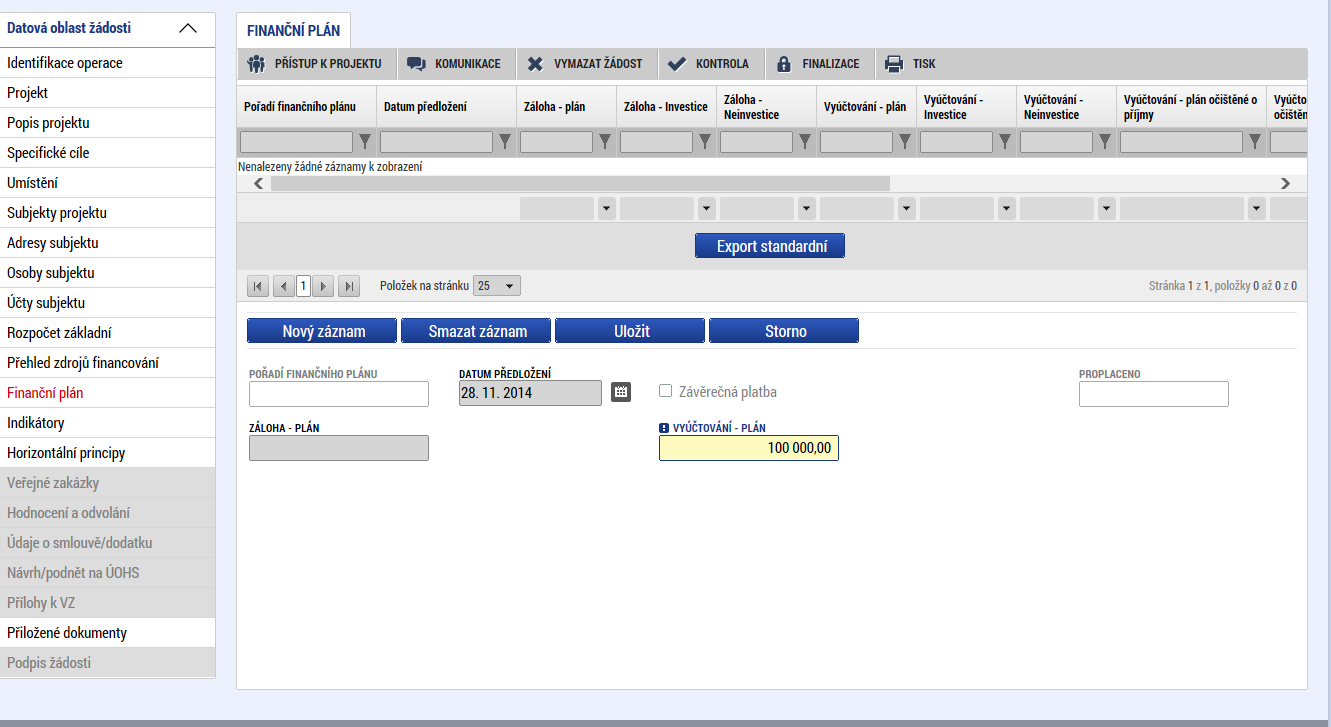The width and height of the screenshot is (1331, 727).
Task: Click filter icon for Vyúčtování - plán očištěné column
Action: click(x=1255, y=142)
